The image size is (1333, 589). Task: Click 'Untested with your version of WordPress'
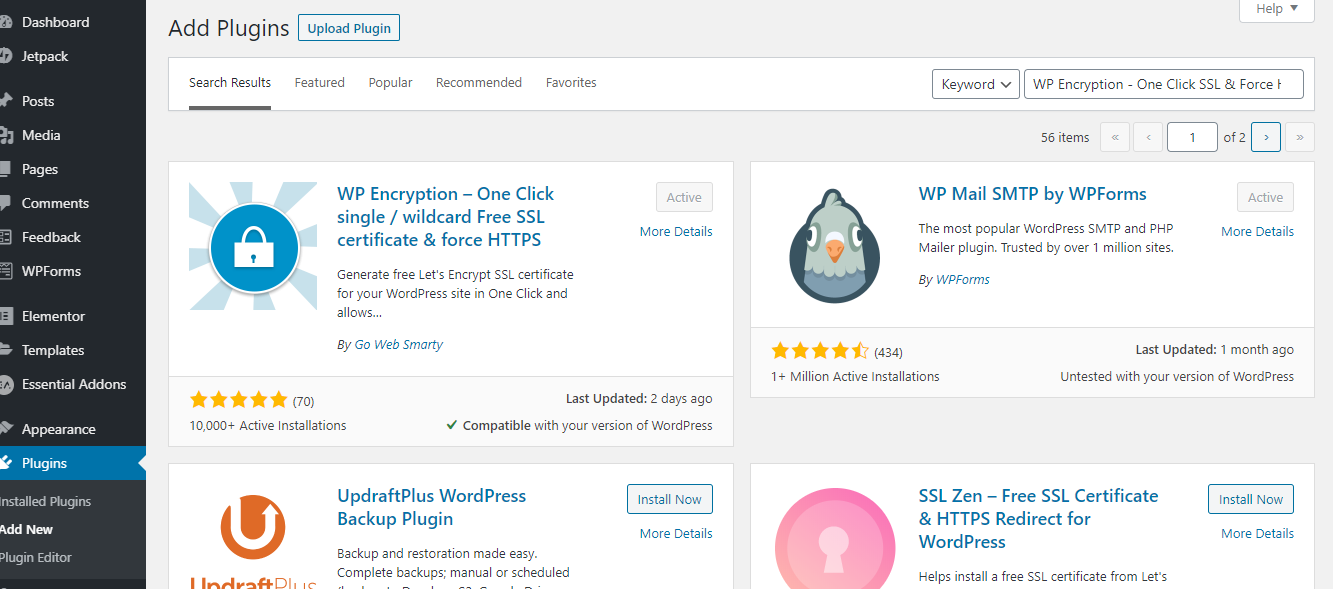(1177, 376)
